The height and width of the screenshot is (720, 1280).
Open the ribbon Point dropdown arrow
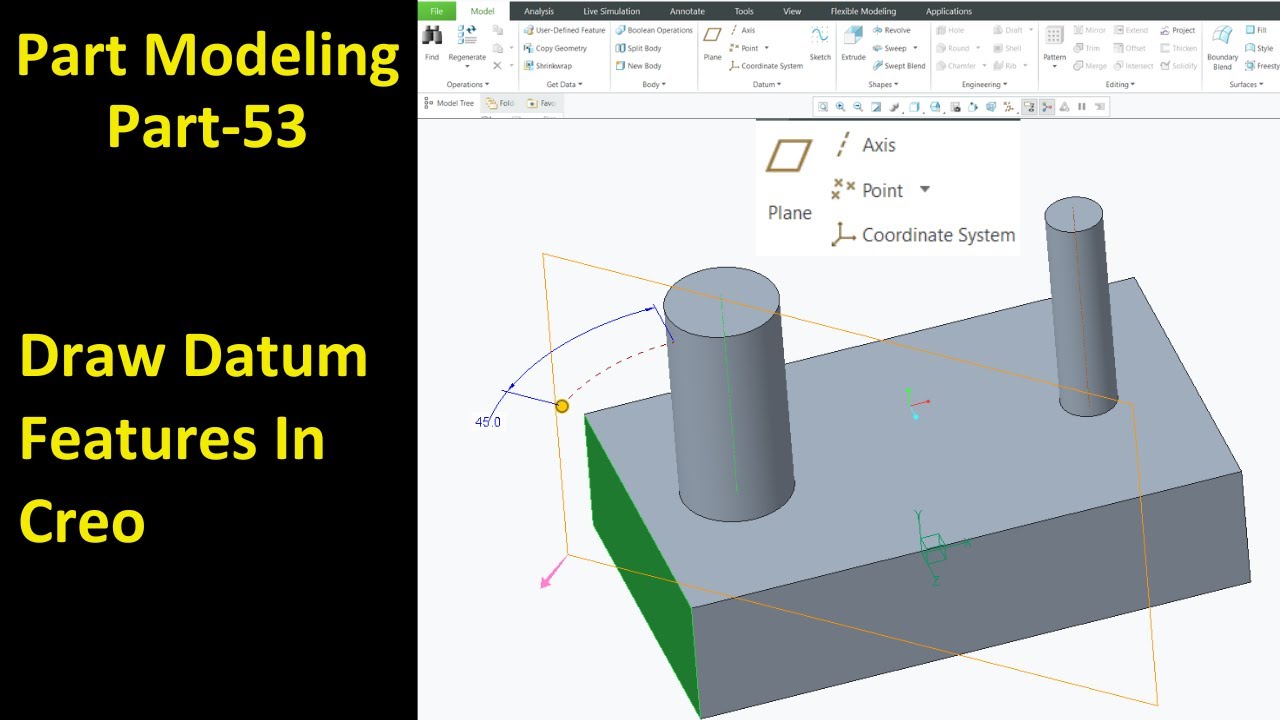(x=766, y=48)
